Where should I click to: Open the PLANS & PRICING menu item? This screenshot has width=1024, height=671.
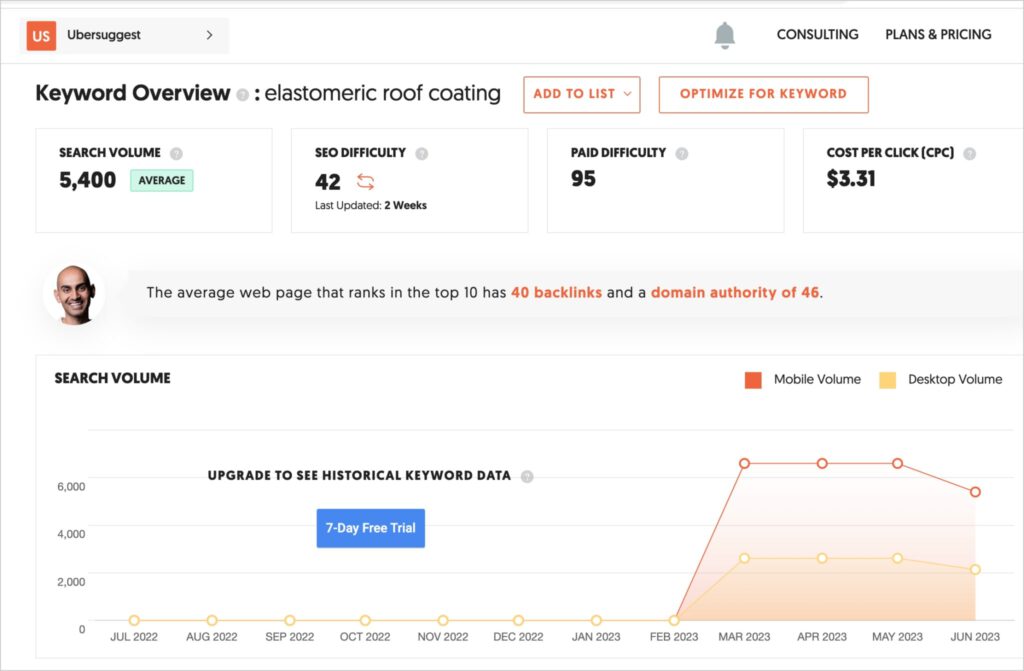(938, 34)
